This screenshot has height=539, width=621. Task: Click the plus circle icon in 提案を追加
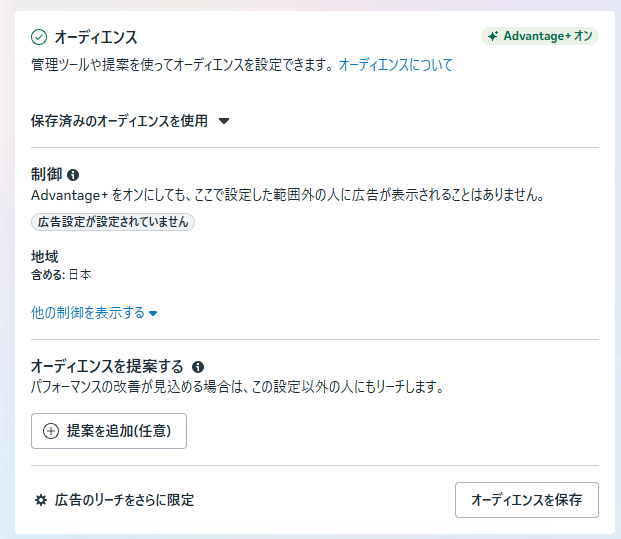pyautogui.click(x=51, y=431)
